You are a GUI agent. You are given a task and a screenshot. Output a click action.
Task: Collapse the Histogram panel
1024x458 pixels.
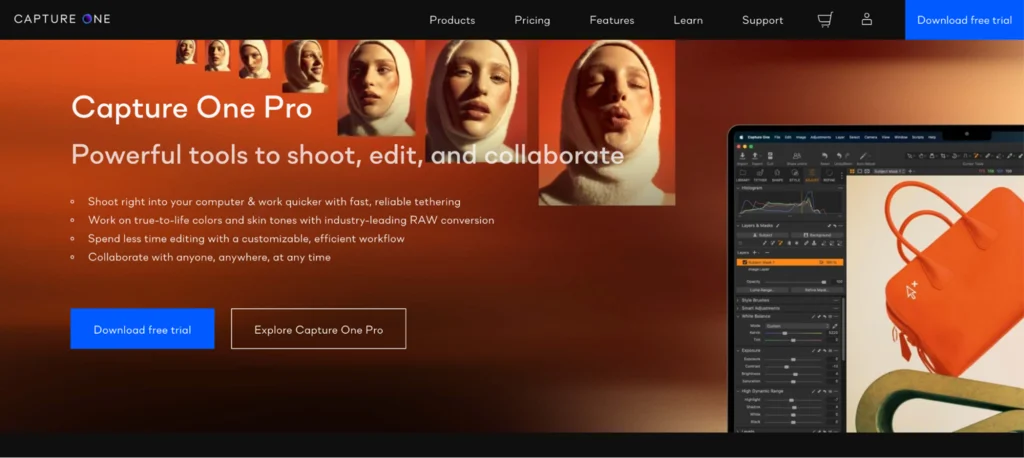point(738,188)
